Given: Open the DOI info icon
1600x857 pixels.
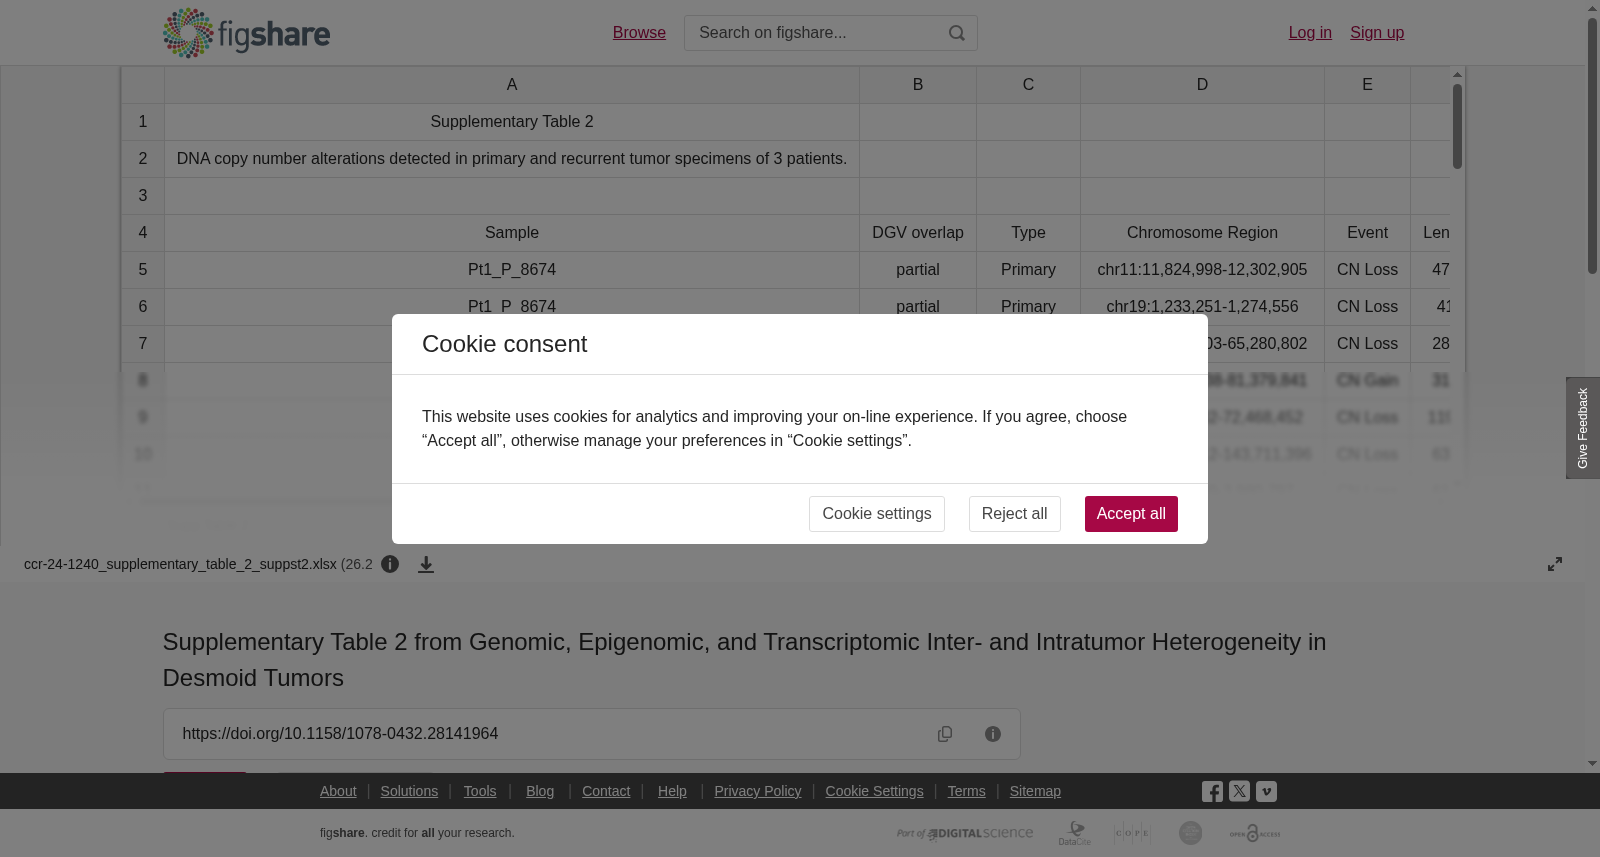Looking at the screenshot, I should [x=993, y=734].
